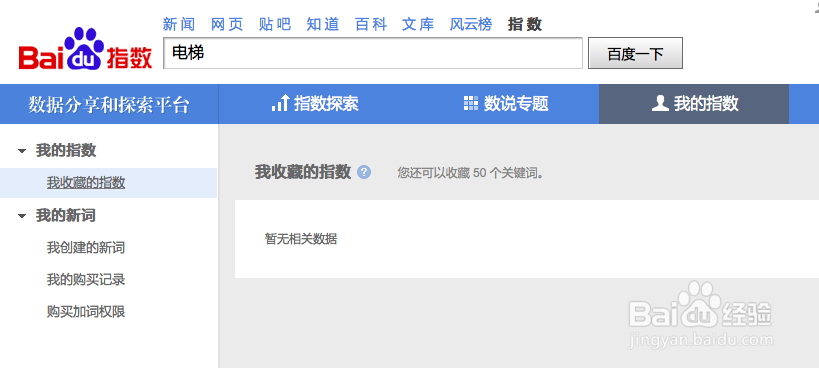Click the 我的指数 person icon

660,103
